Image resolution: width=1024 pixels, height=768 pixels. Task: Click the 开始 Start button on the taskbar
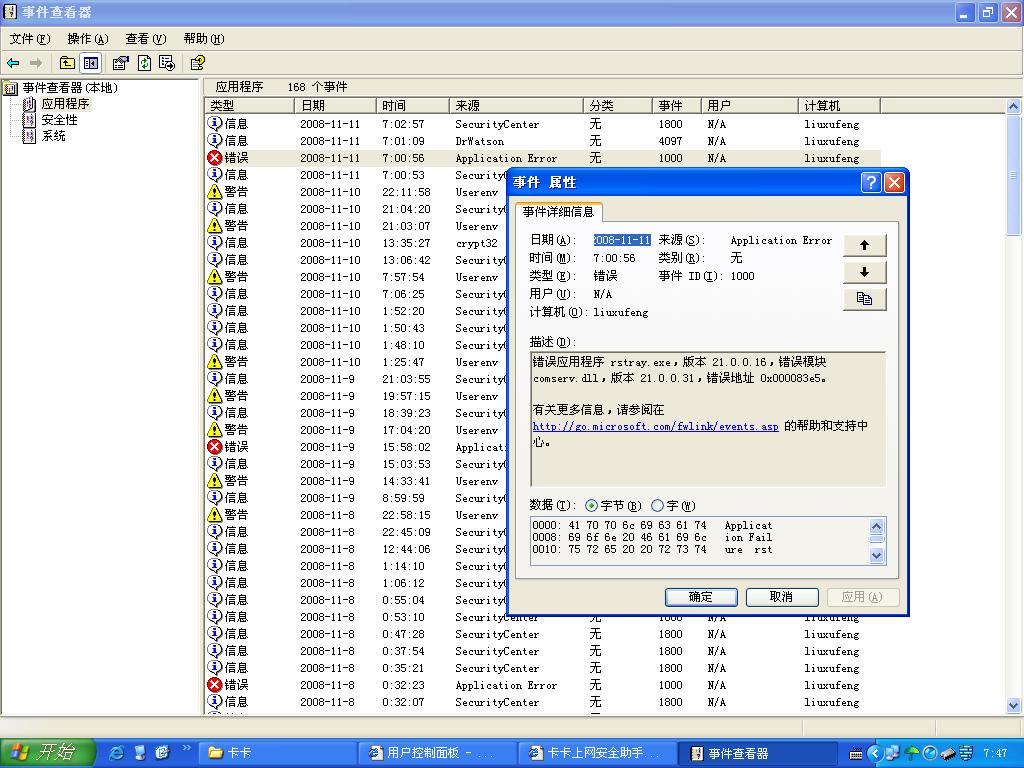coord(47,753)
